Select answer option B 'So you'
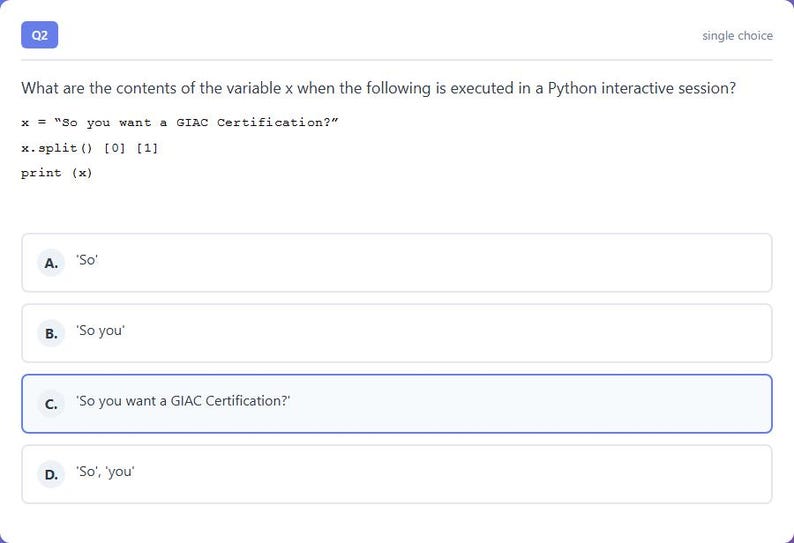Image resolution: width=794 pixels, height=543 pixels. tap(396, 333)
